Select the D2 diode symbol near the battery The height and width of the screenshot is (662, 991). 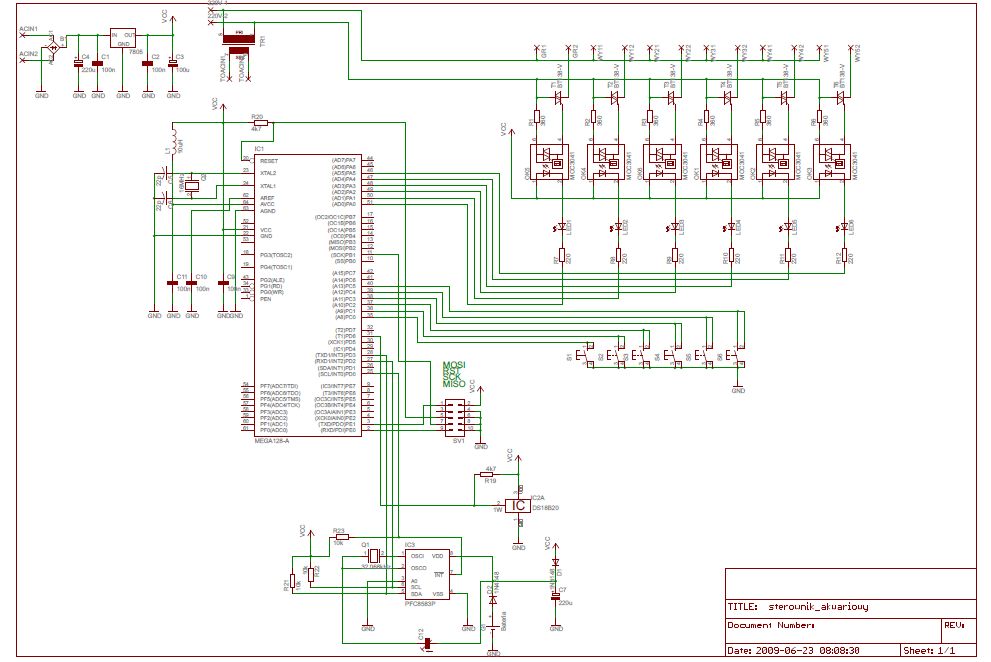pos(492,599)
